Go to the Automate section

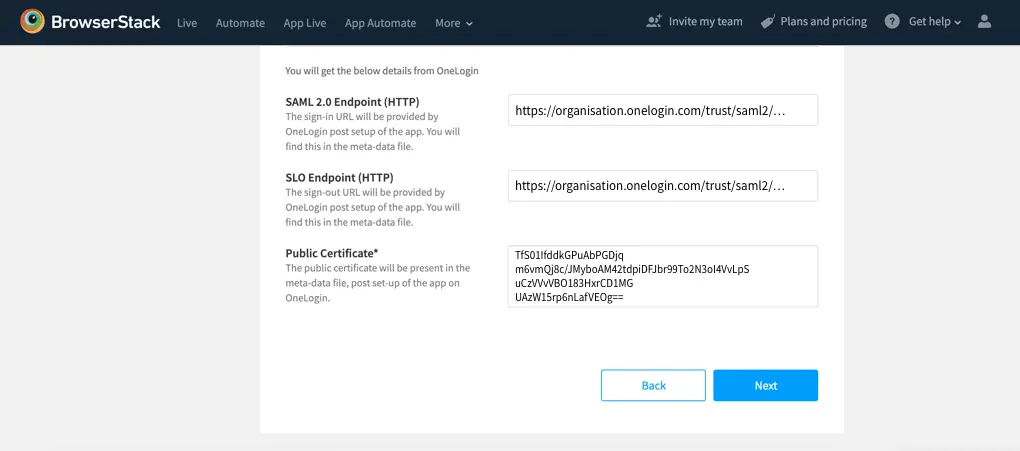[x=240, y=22]
